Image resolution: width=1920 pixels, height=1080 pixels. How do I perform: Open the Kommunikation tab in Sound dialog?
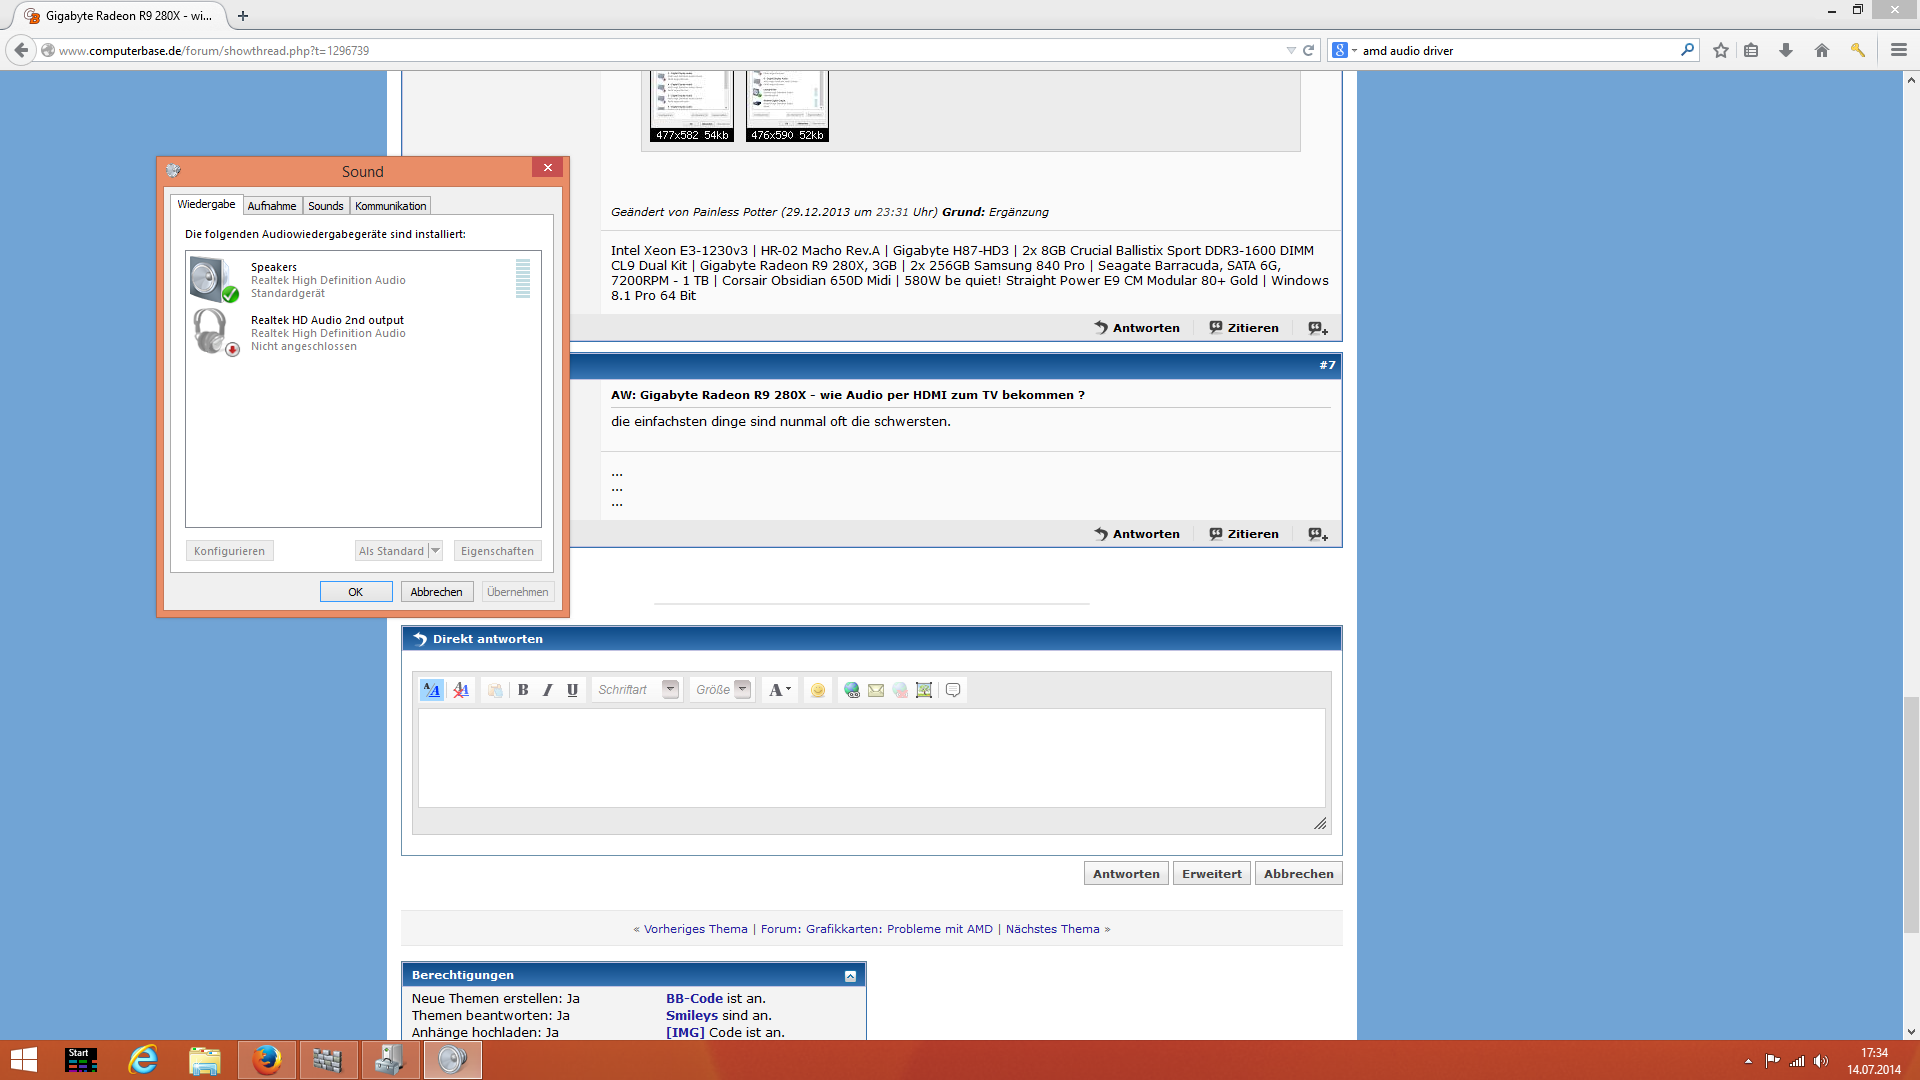tap(390, 206)
